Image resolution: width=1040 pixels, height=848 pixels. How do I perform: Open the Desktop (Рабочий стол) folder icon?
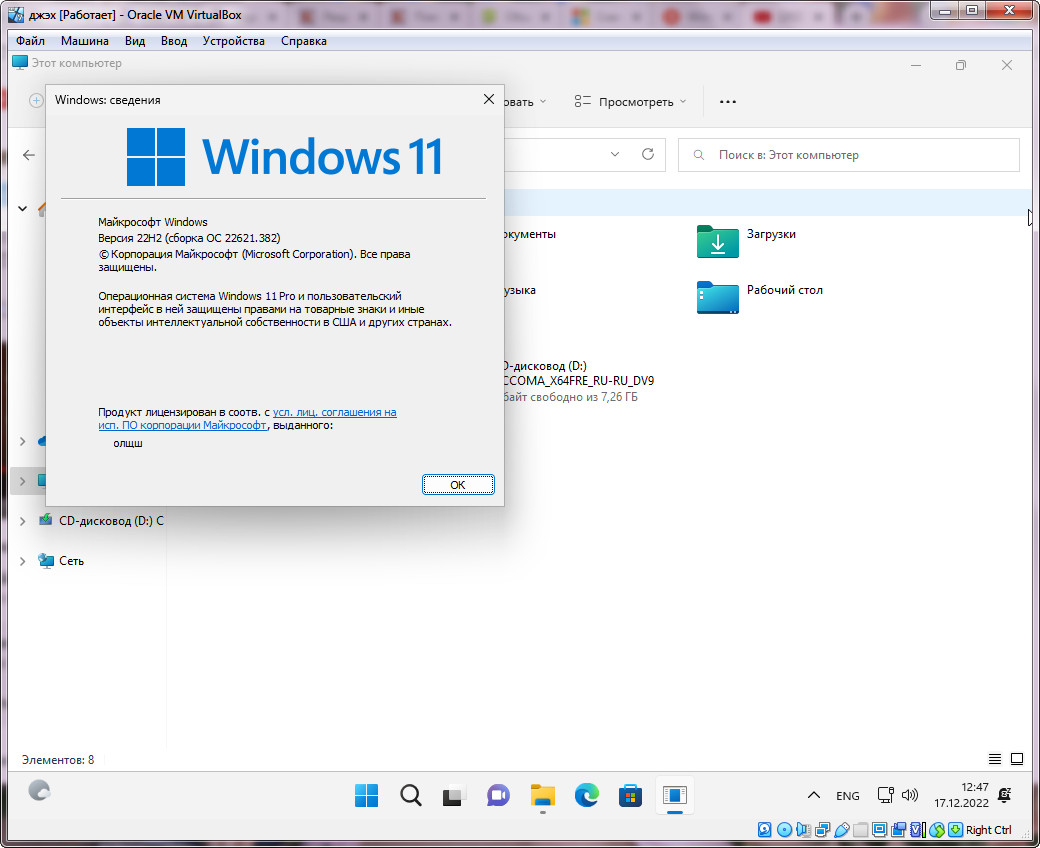coord(718,297)
